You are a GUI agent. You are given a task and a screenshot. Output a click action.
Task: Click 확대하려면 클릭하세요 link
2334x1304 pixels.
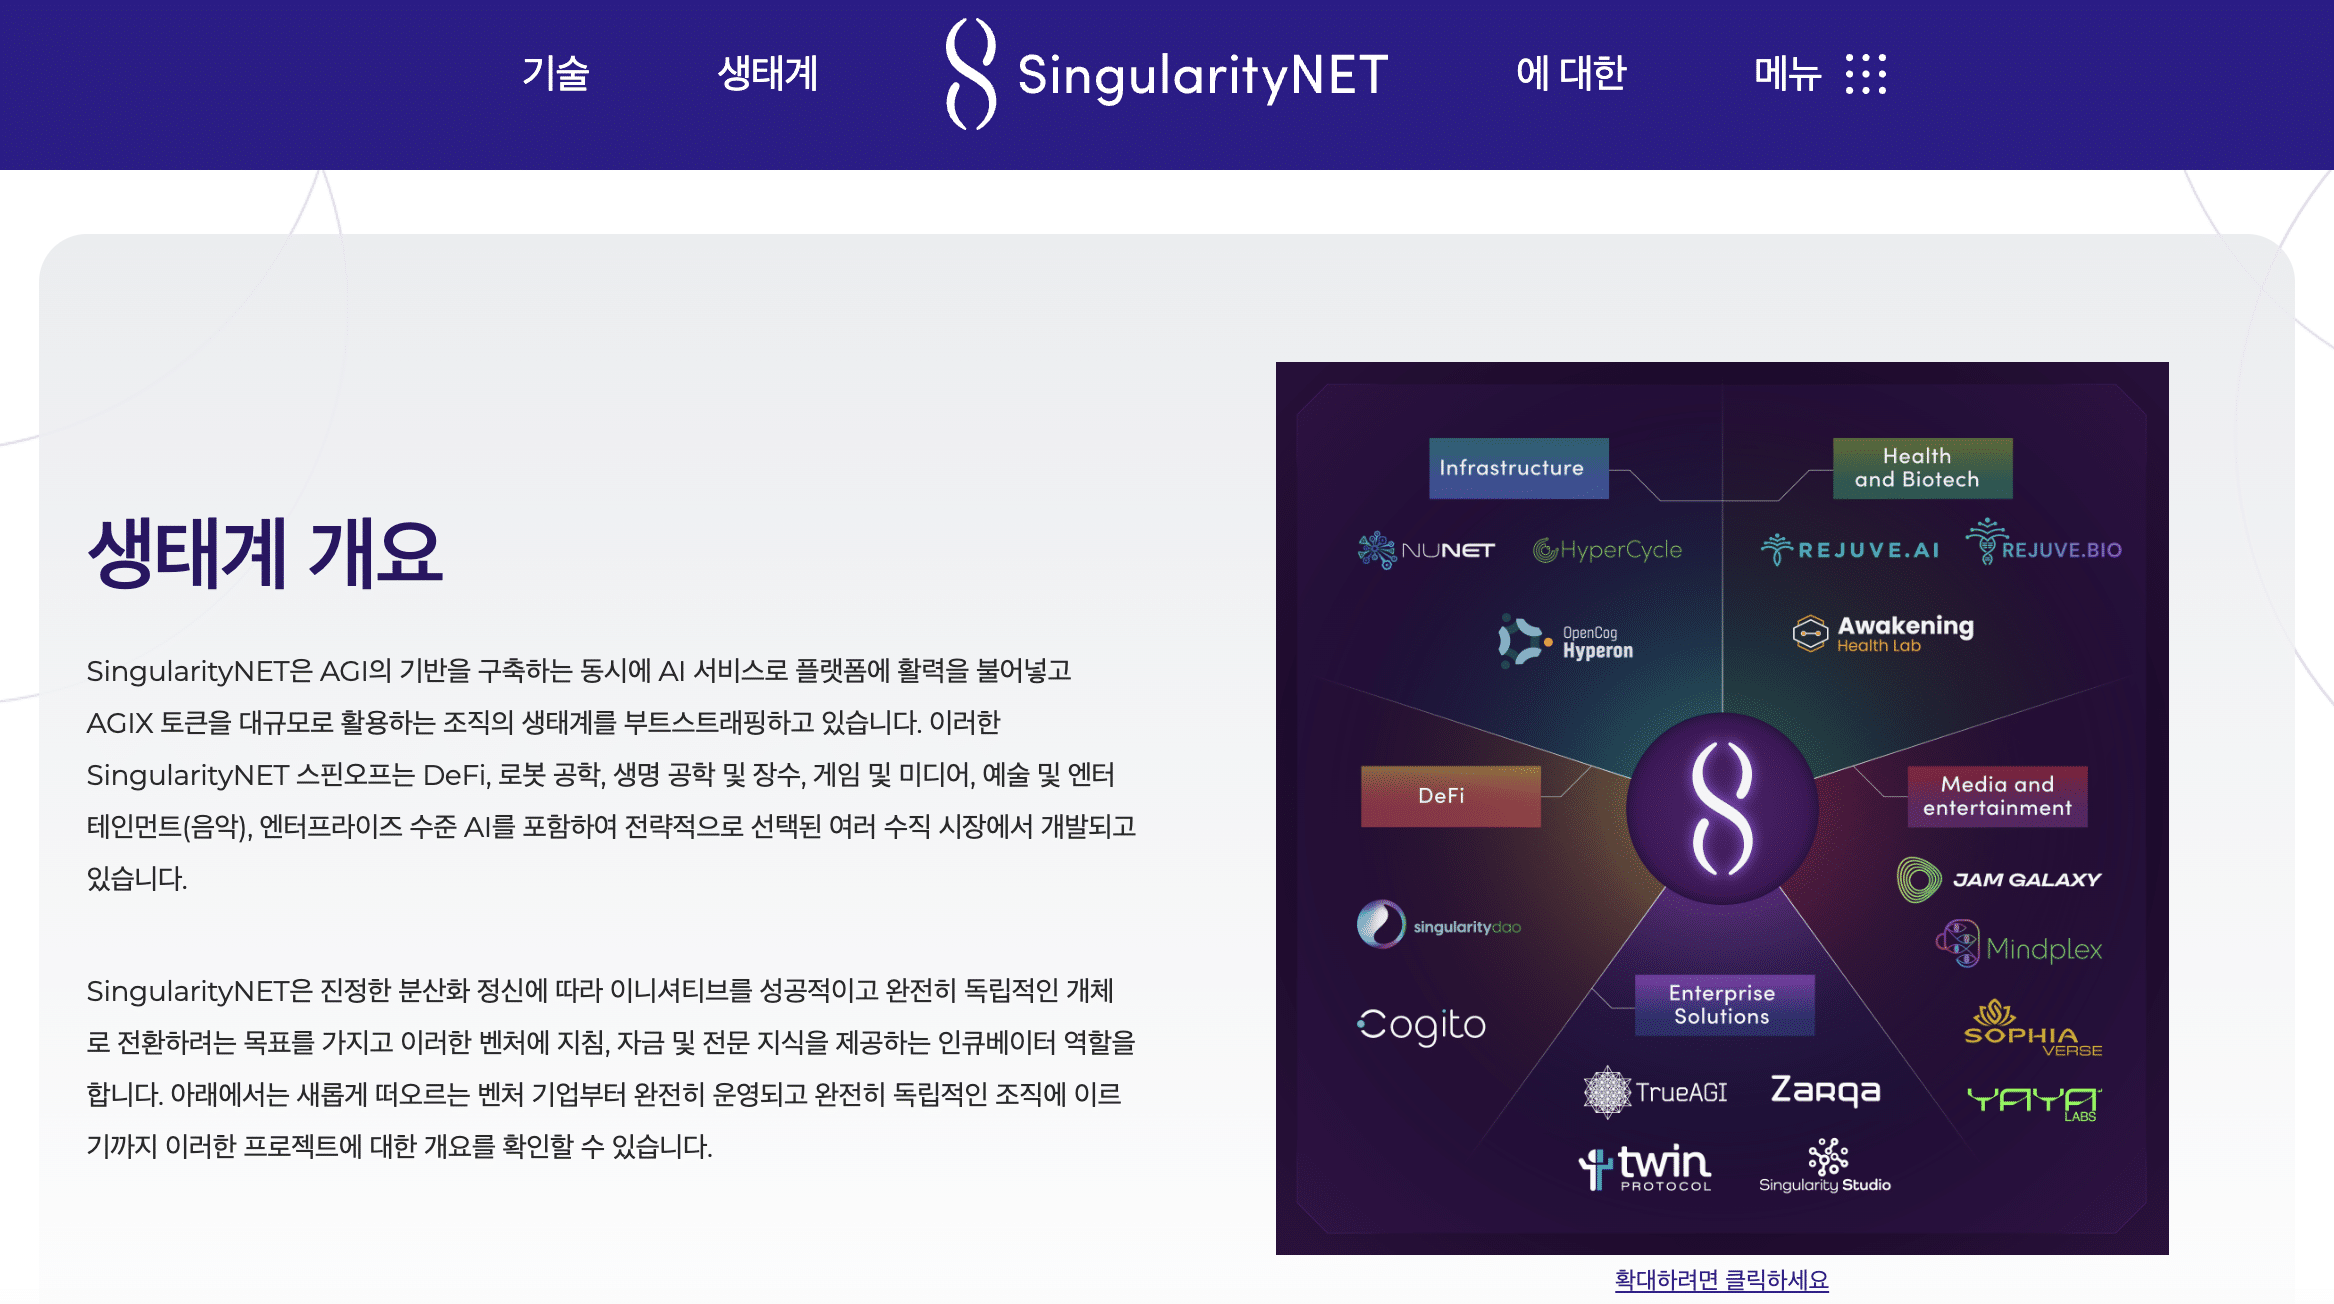1722,1278
